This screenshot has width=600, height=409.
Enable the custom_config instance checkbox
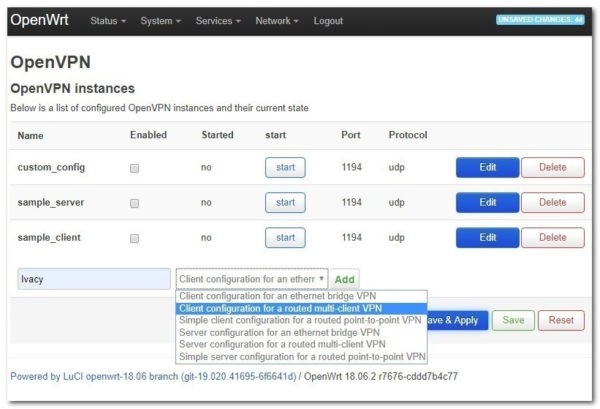134,168
